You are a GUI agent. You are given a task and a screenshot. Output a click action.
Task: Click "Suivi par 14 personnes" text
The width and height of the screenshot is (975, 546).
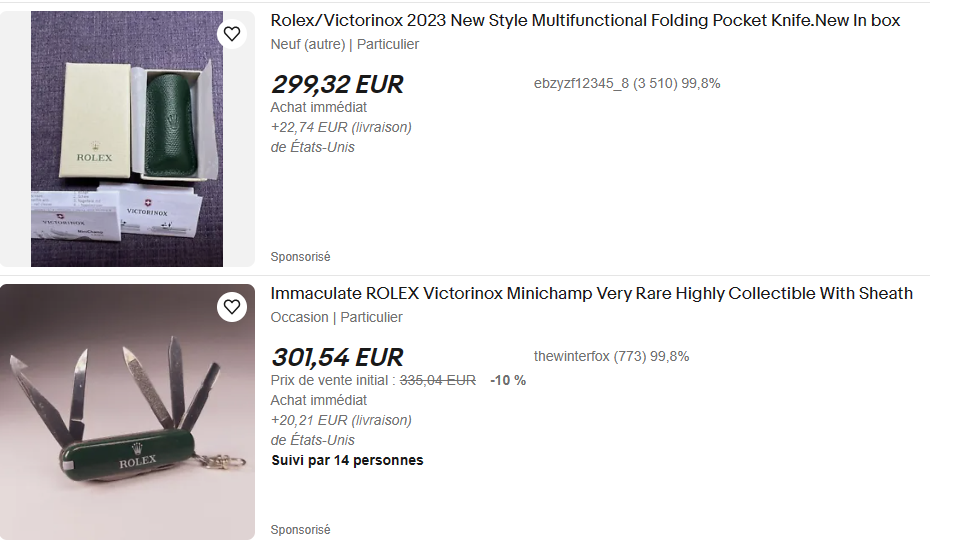(x=347, y=461)
